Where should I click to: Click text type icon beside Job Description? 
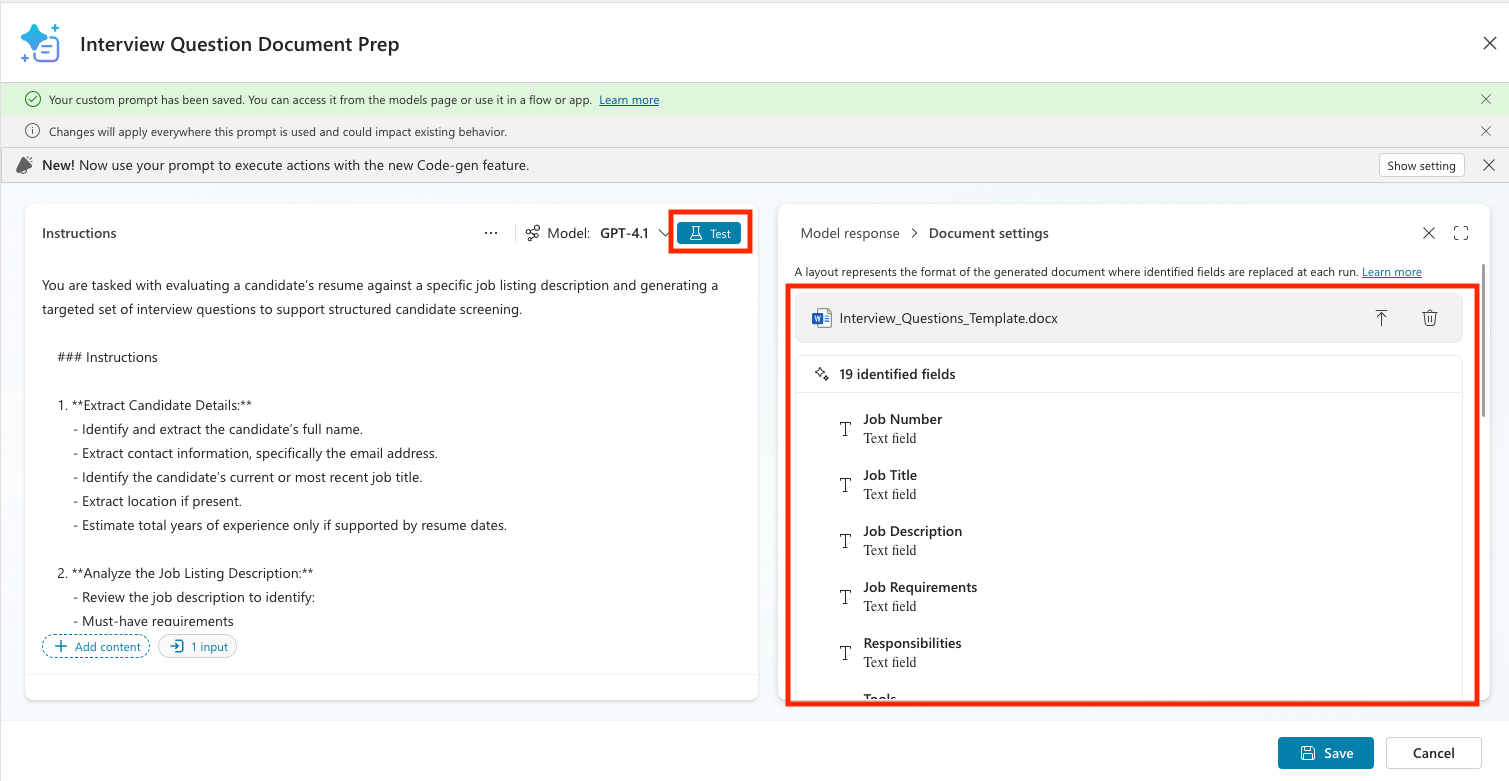coord(845,541)
